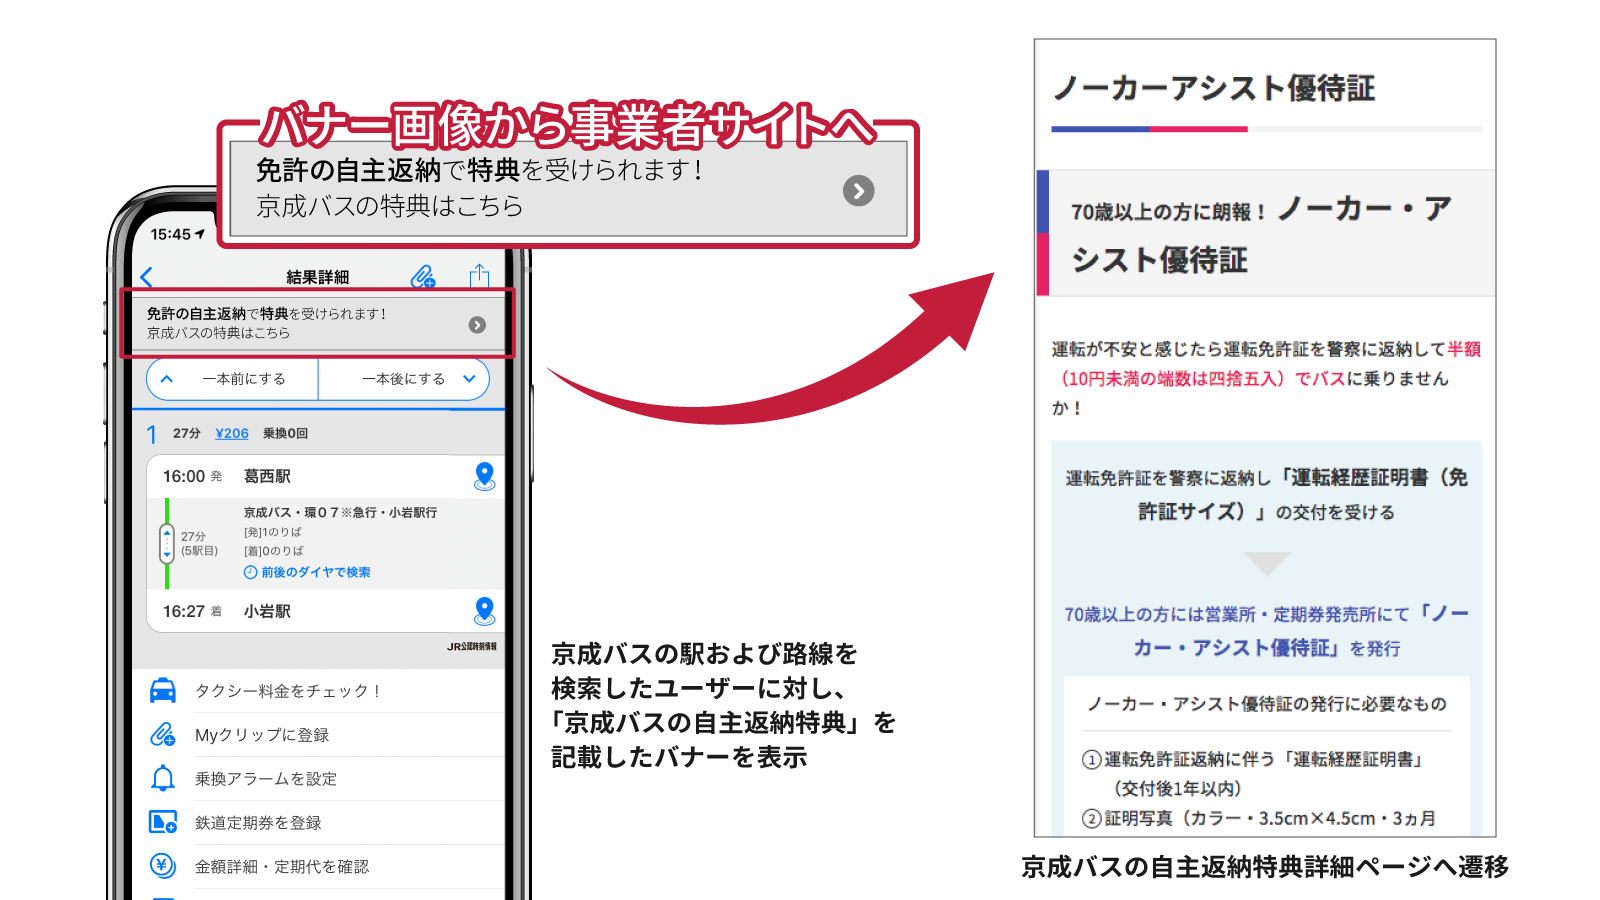Tap the enlarged banner's round arrow icon

(858, 190)
